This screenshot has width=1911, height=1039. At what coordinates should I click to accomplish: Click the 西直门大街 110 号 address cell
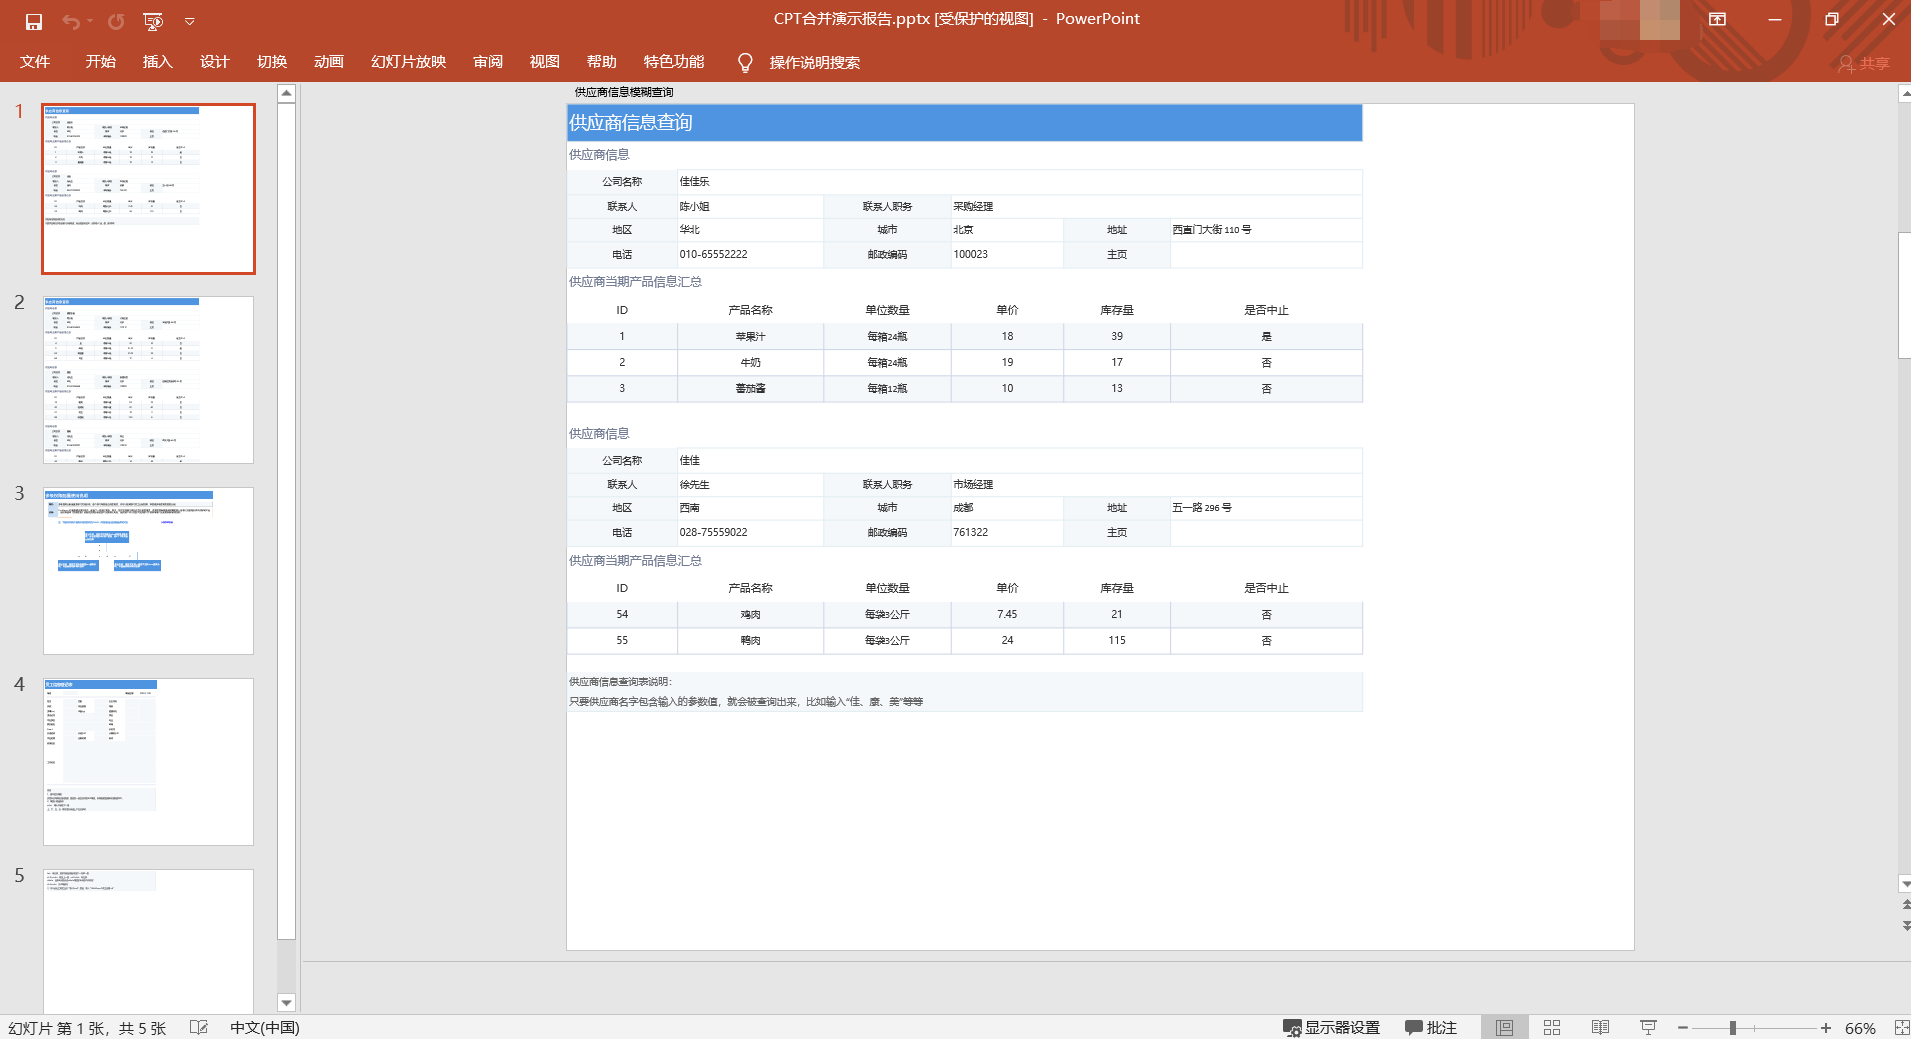tap(1266, 230)
